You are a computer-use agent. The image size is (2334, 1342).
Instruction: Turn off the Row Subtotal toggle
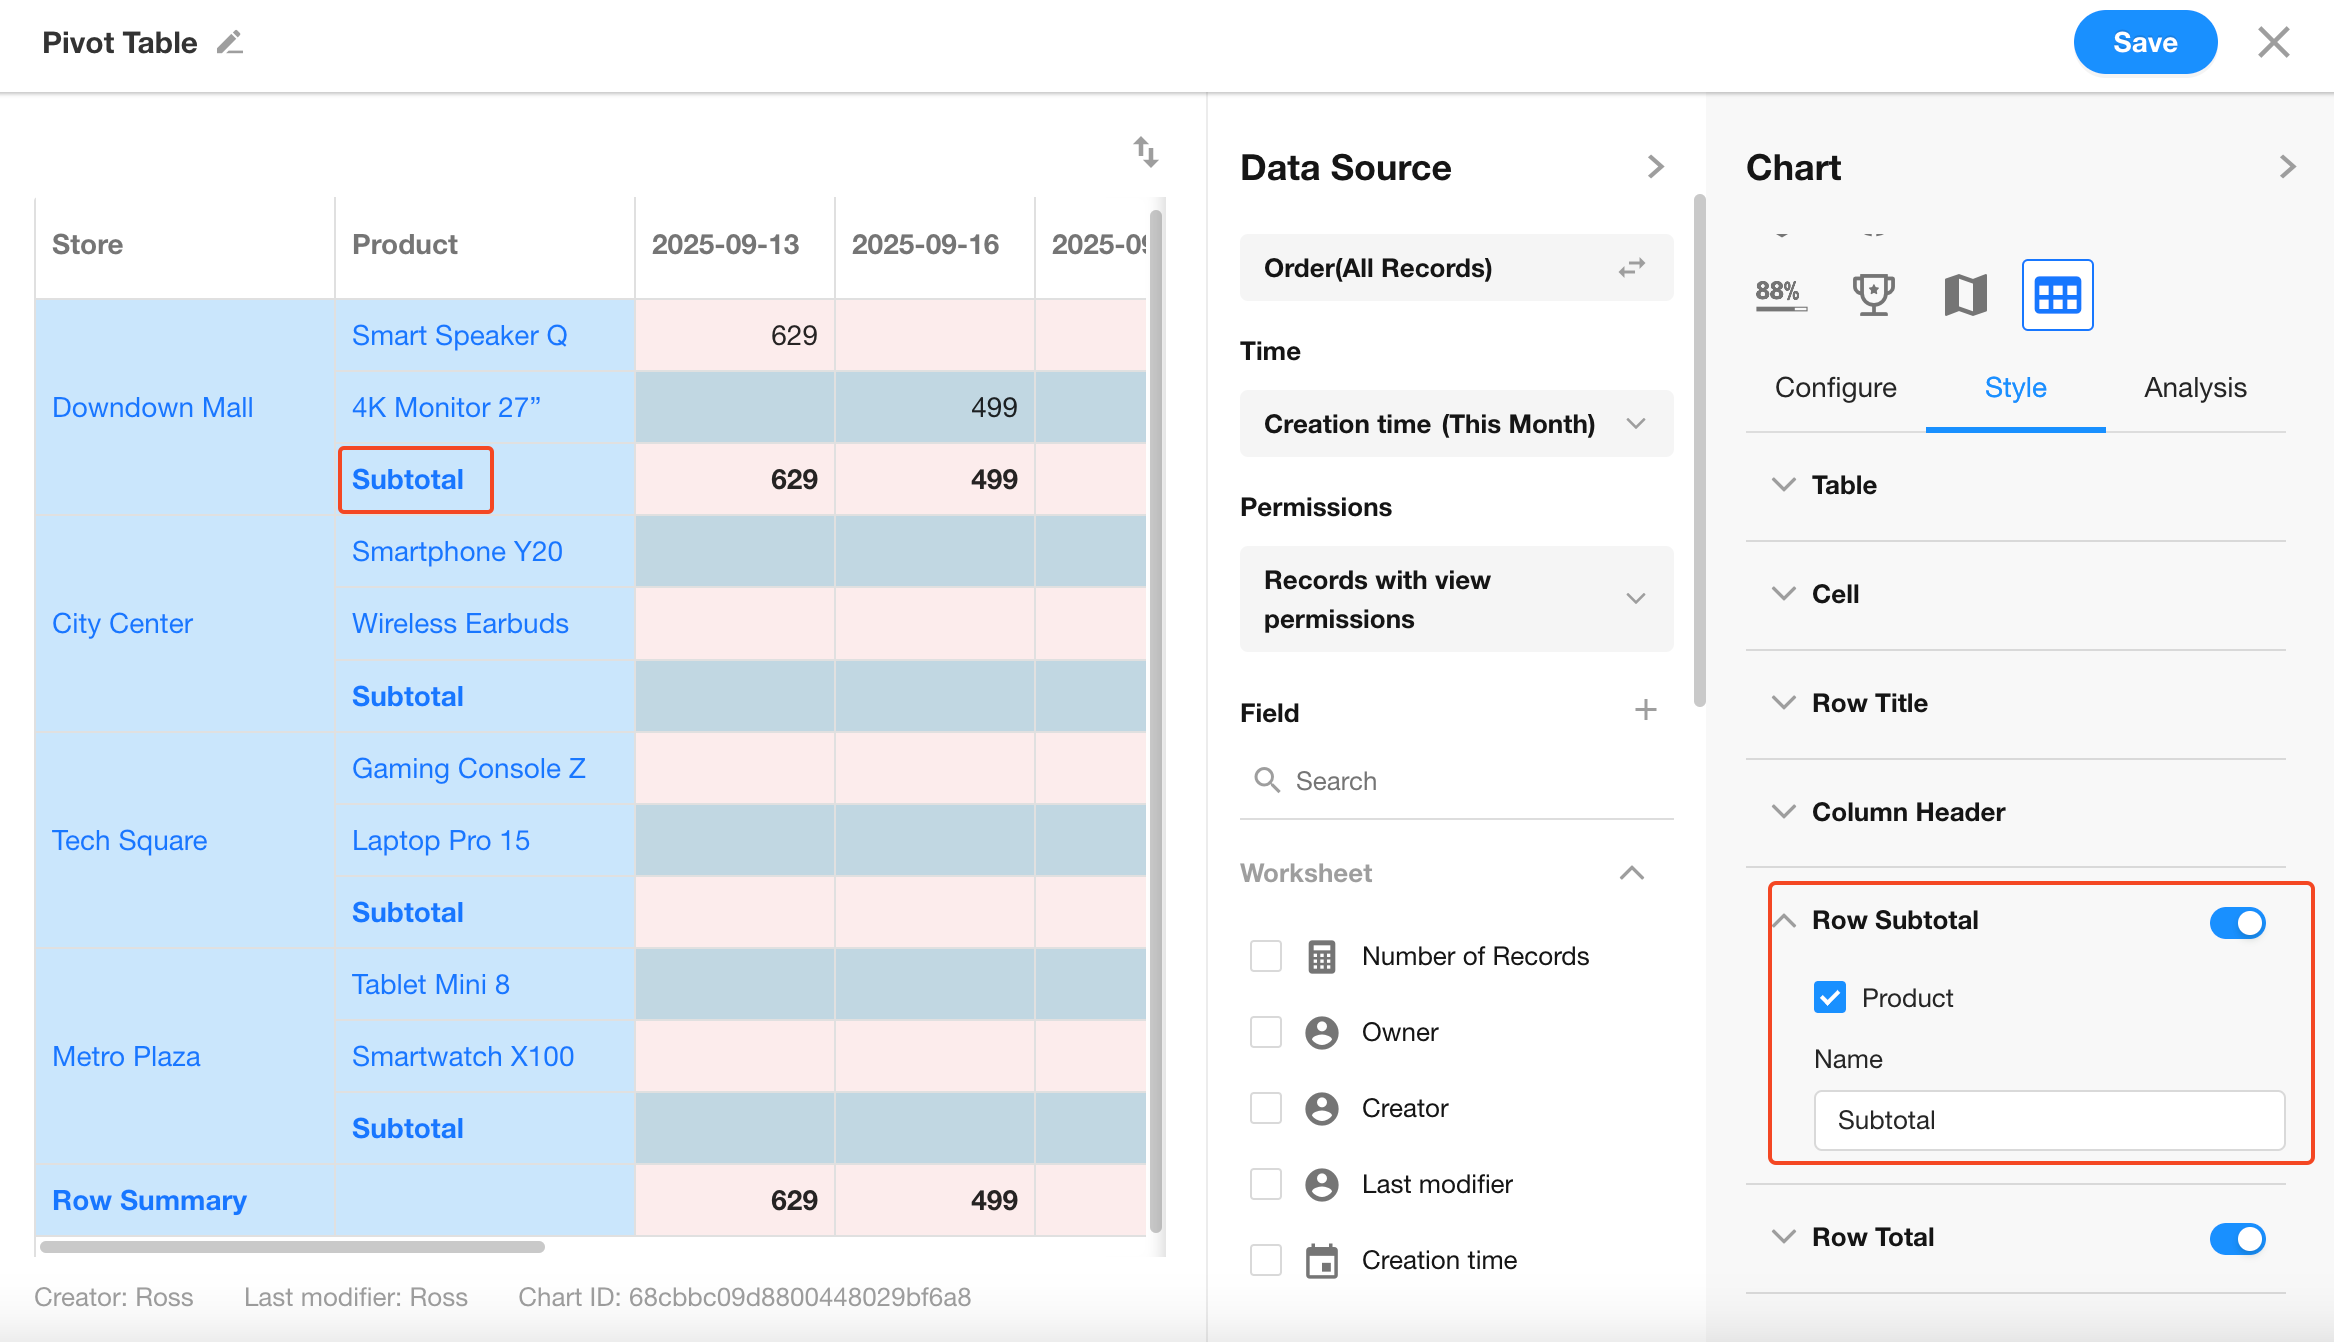(2237, 922)
